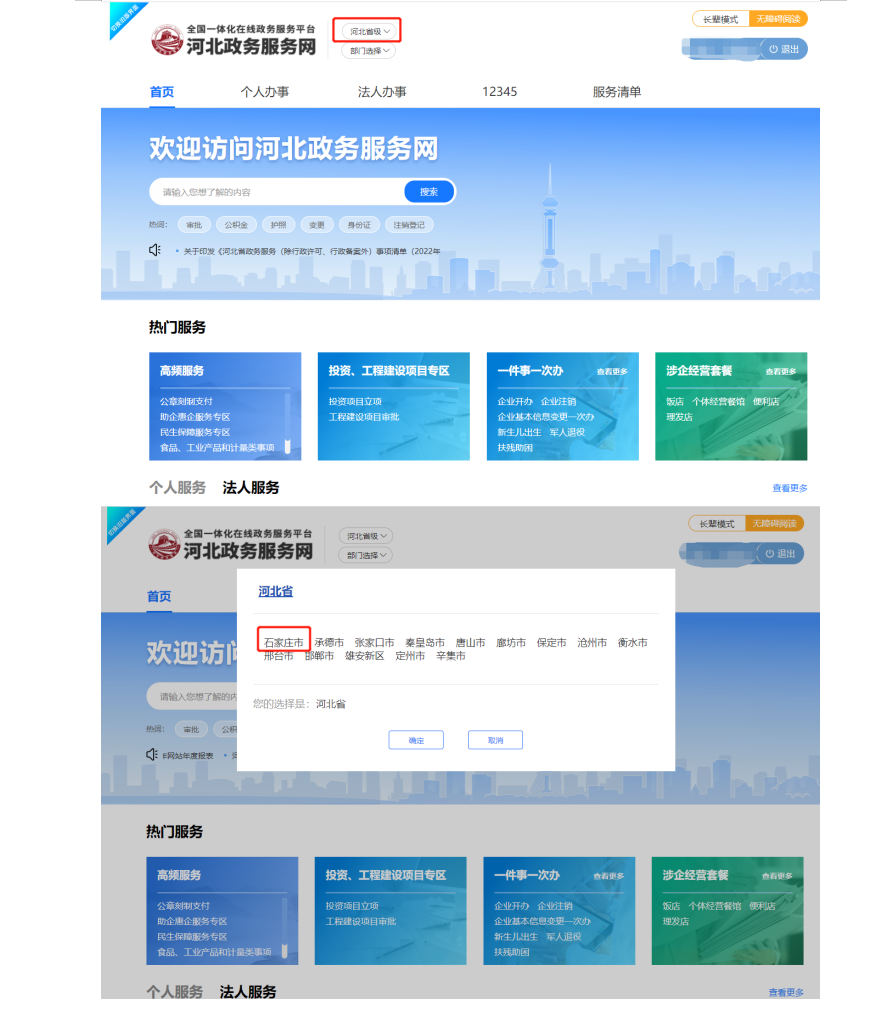
Task: Select 承德市 in the city dialog
Action: click(329, 643)
